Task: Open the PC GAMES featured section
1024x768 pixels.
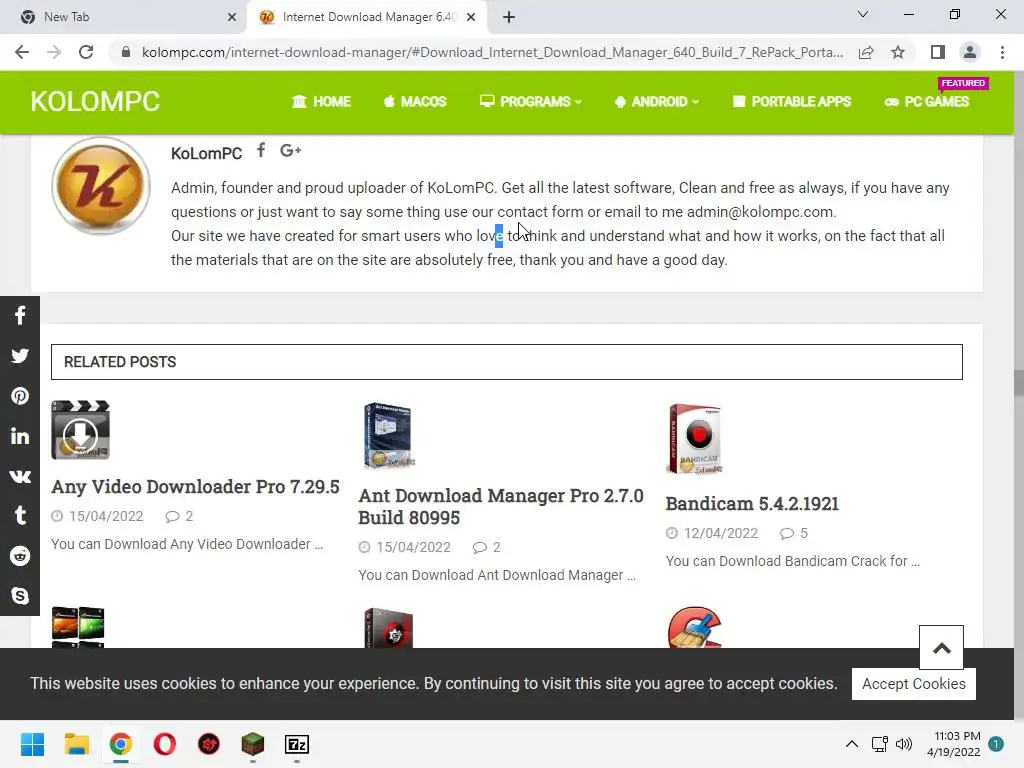Action: pyautogui.click(x=927, y=102)
